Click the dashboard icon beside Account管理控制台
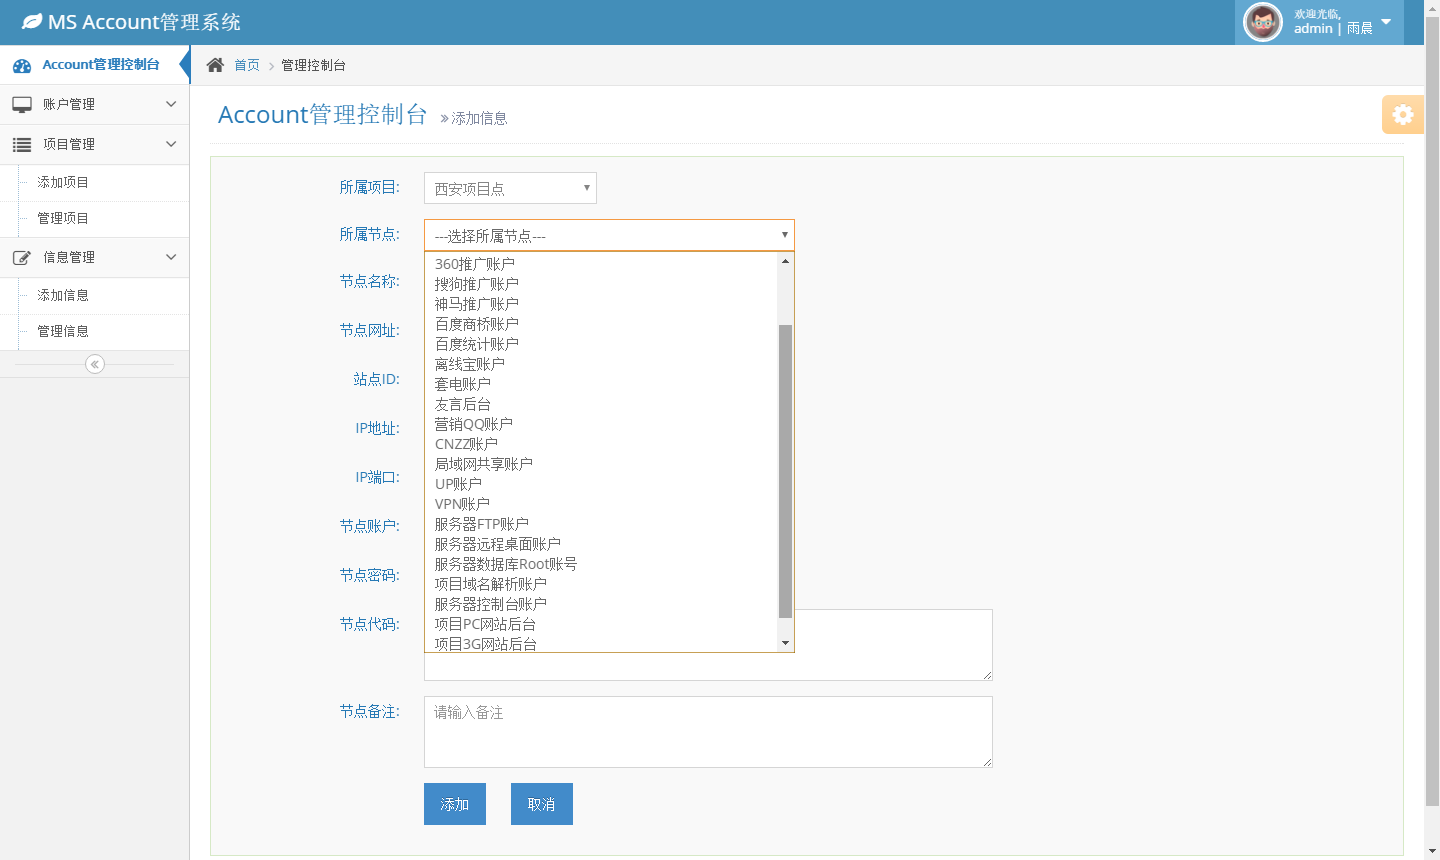Screen dimensions: 1440x860 pyautogui.click(x=22, y=65)
